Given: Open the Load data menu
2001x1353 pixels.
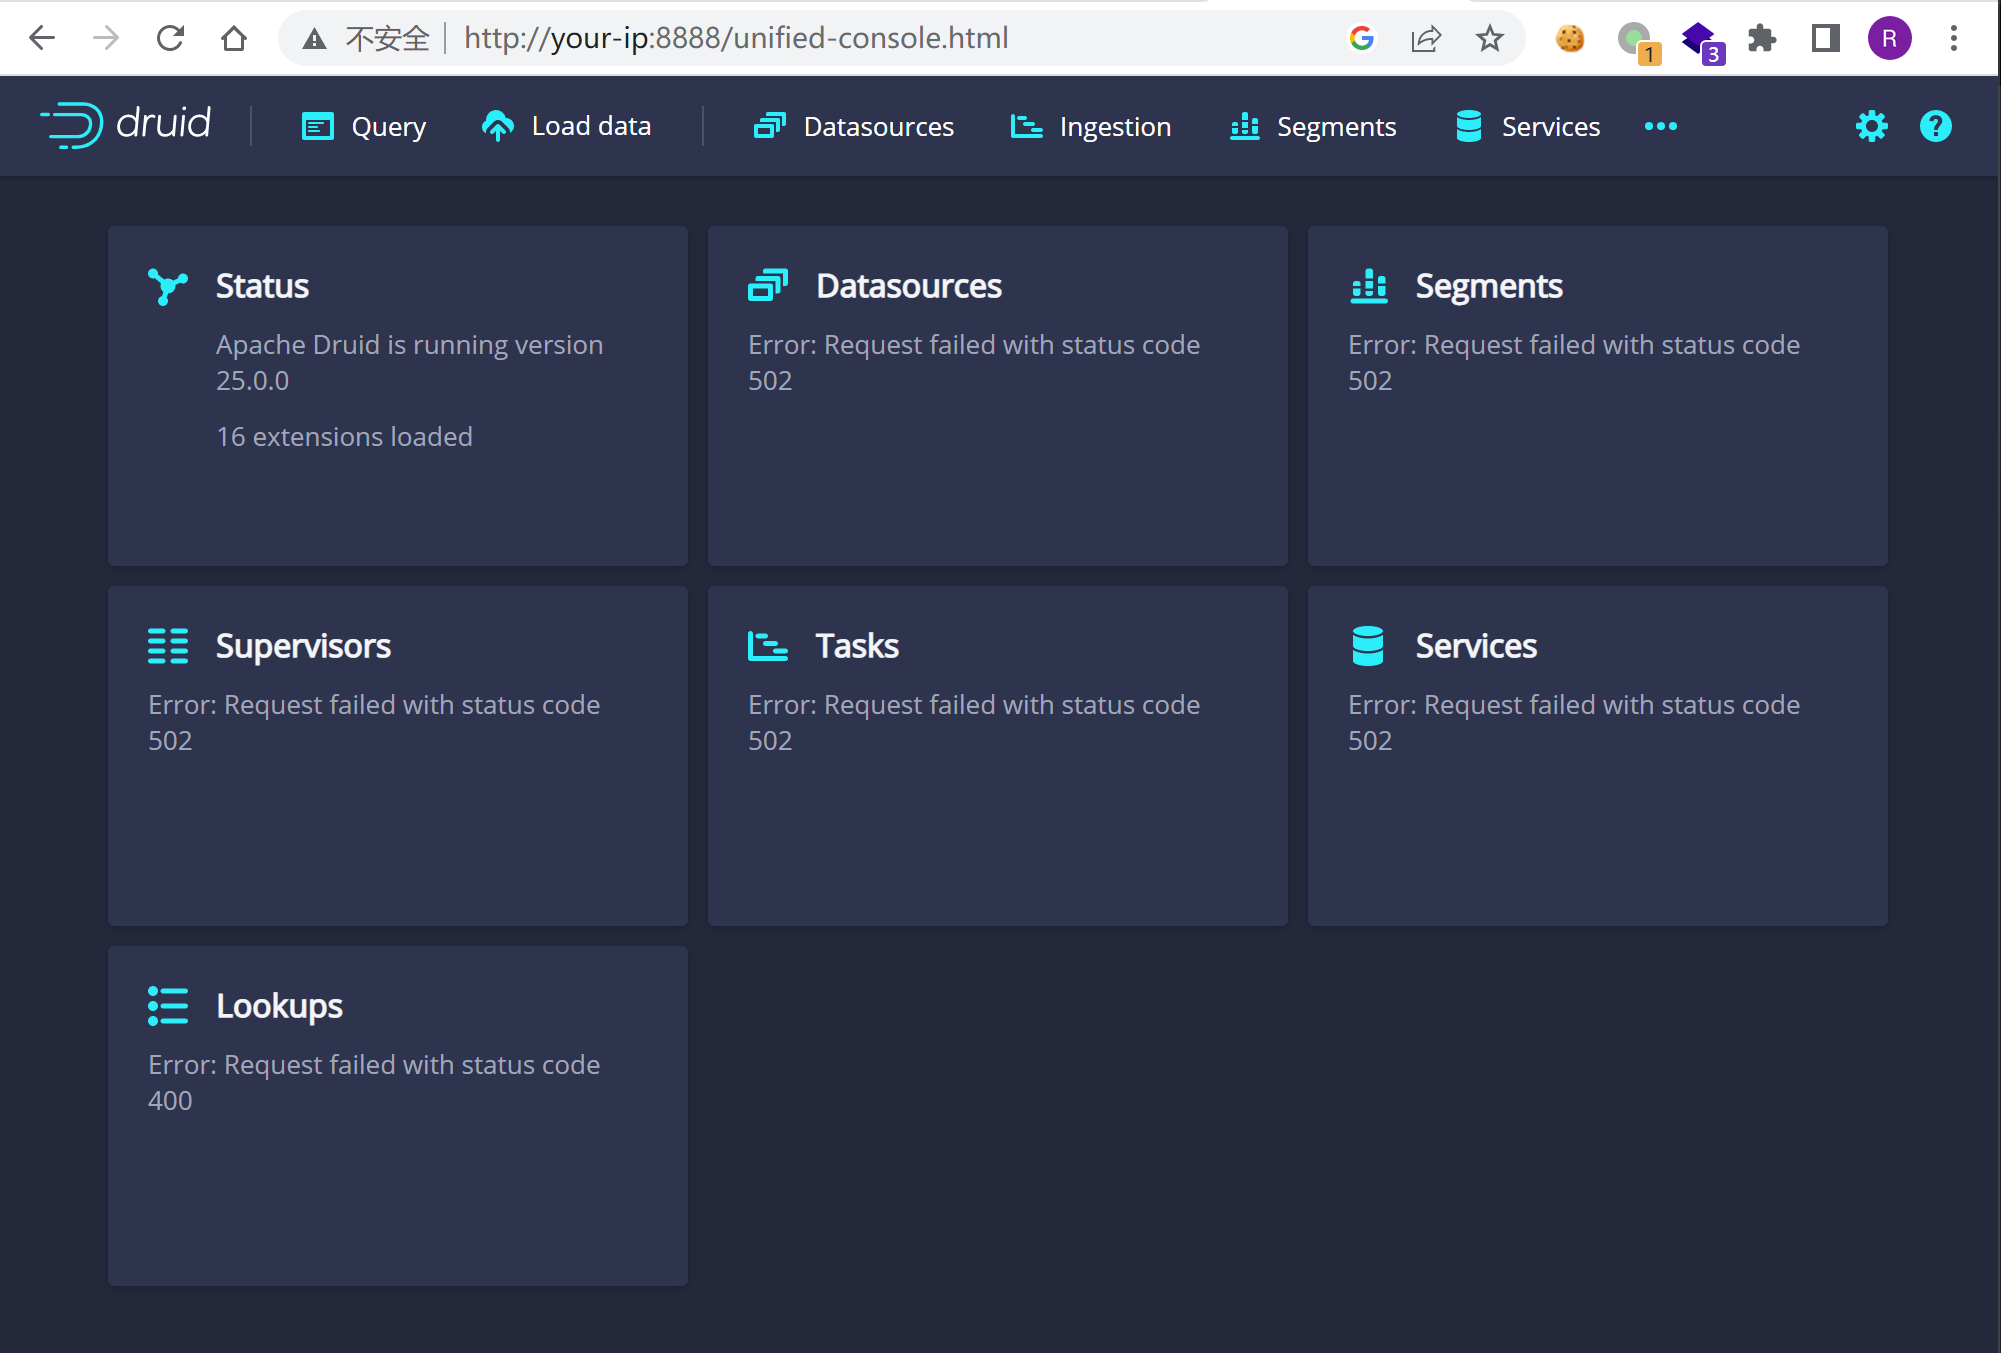Looking at the screenshot, I should [x=566, y=126].
